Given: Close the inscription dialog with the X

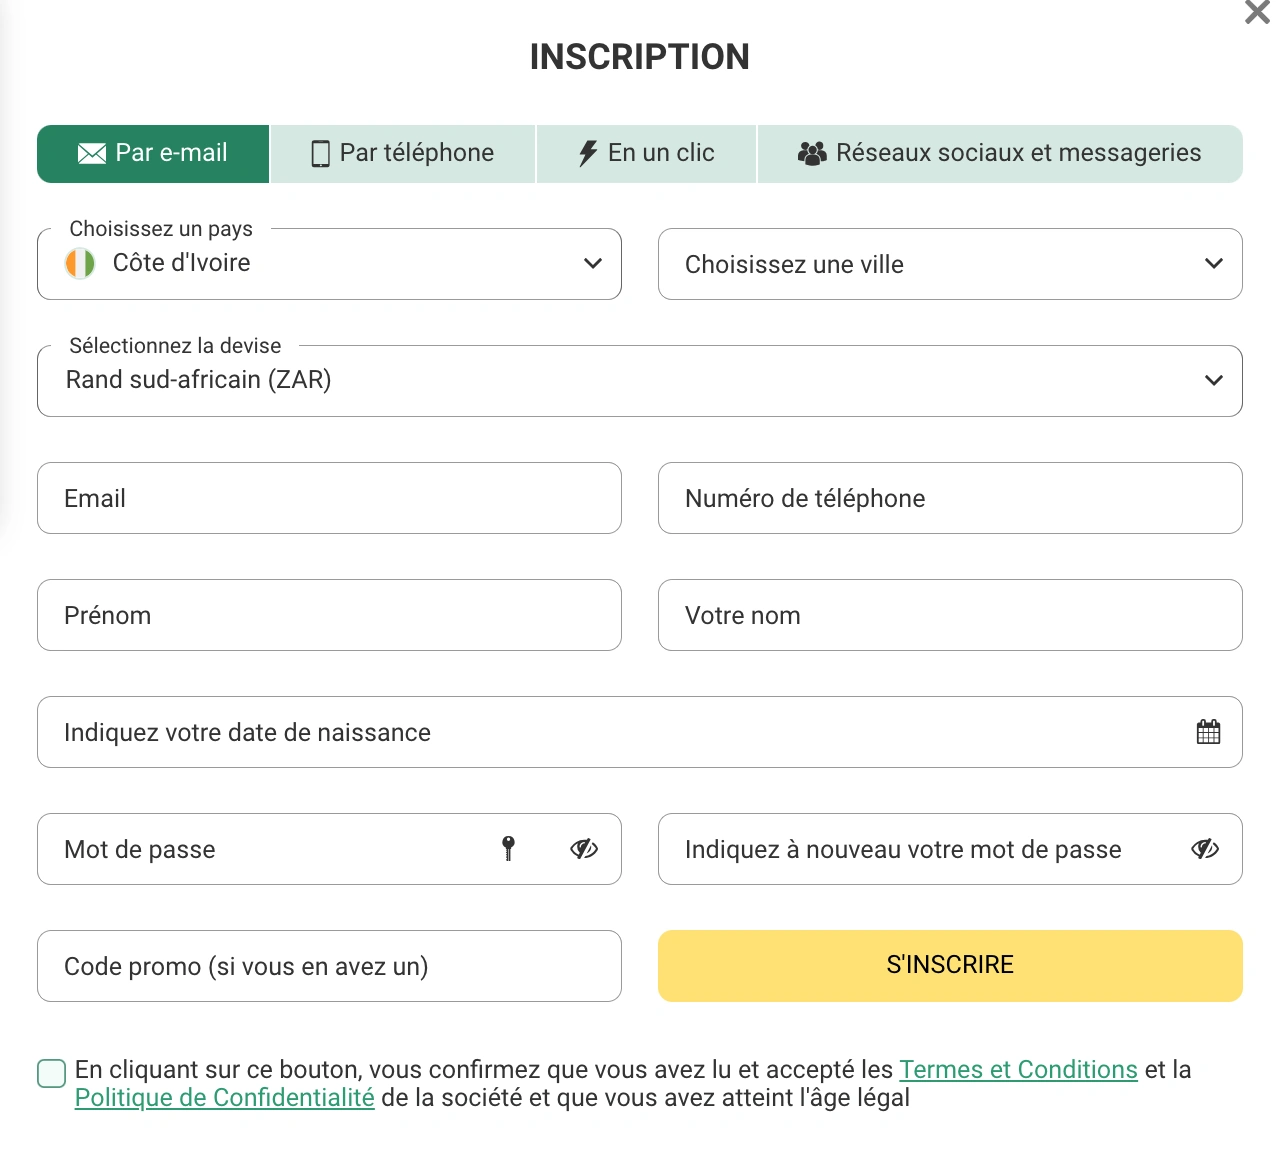Looking at the screenshot, I should tap(1257, 12).
